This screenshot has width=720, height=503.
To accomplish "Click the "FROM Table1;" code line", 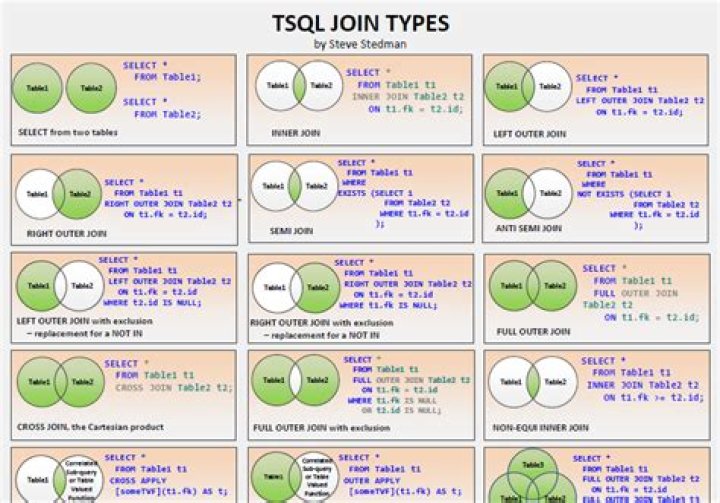I will [x=168, y=77].
